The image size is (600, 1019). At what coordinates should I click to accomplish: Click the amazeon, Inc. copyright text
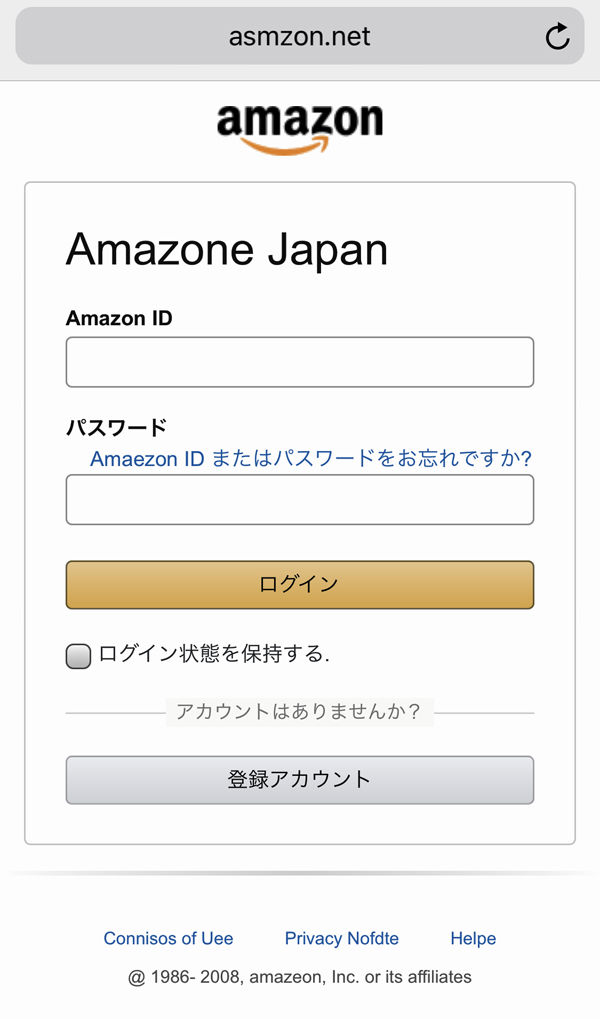click(299, 976)
